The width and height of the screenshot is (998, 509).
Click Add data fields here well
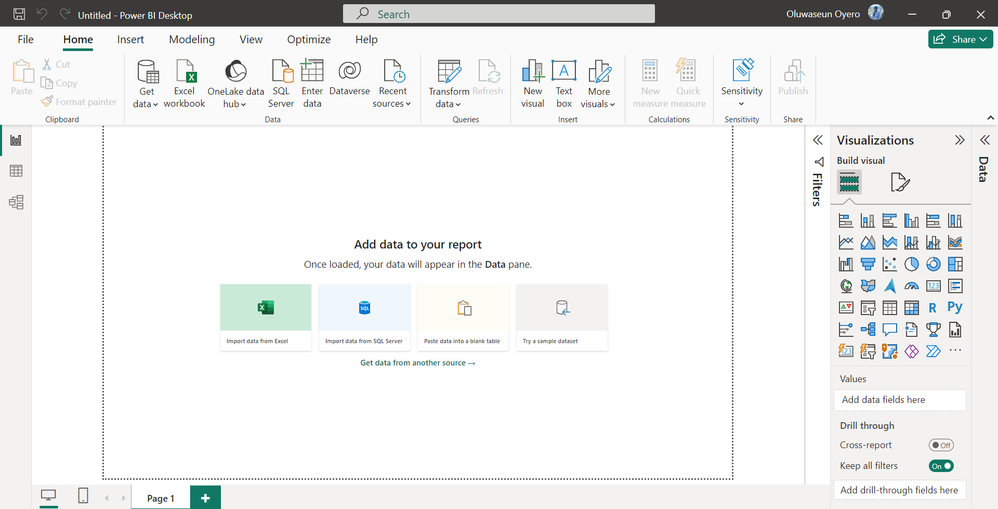(899, 400)
